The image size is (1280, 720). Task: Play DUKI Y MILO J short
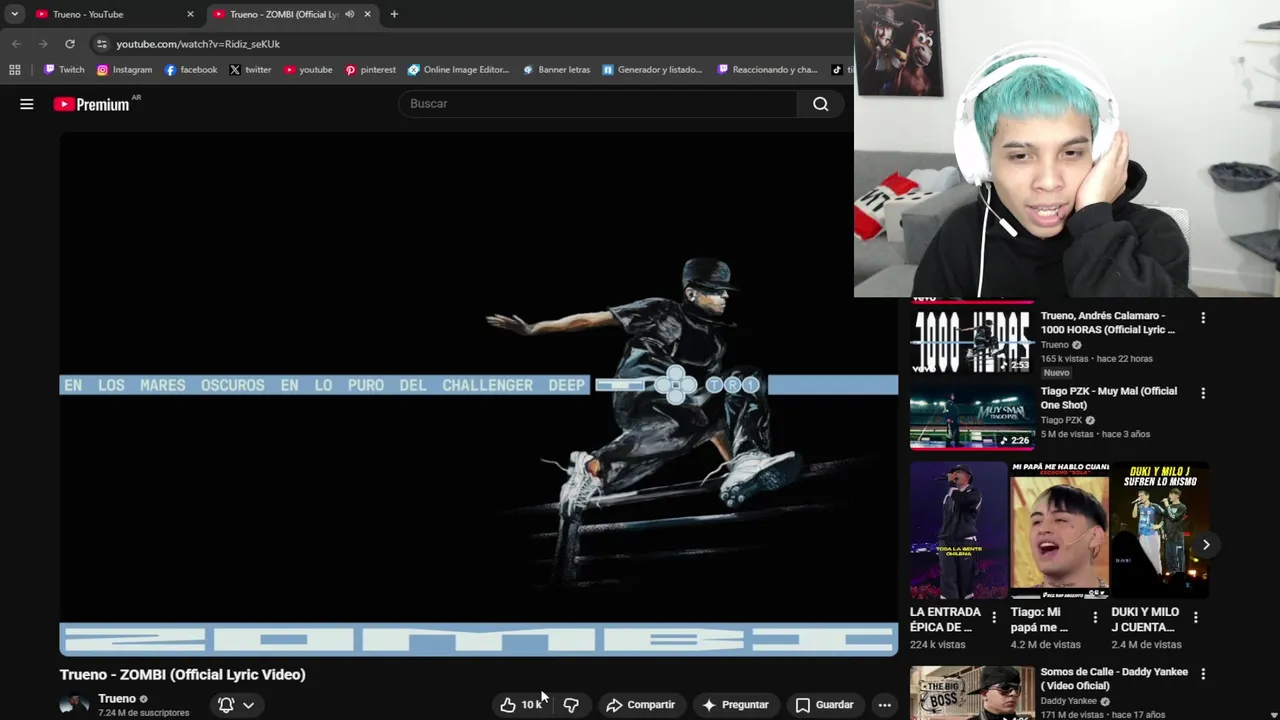(1159, 531)
